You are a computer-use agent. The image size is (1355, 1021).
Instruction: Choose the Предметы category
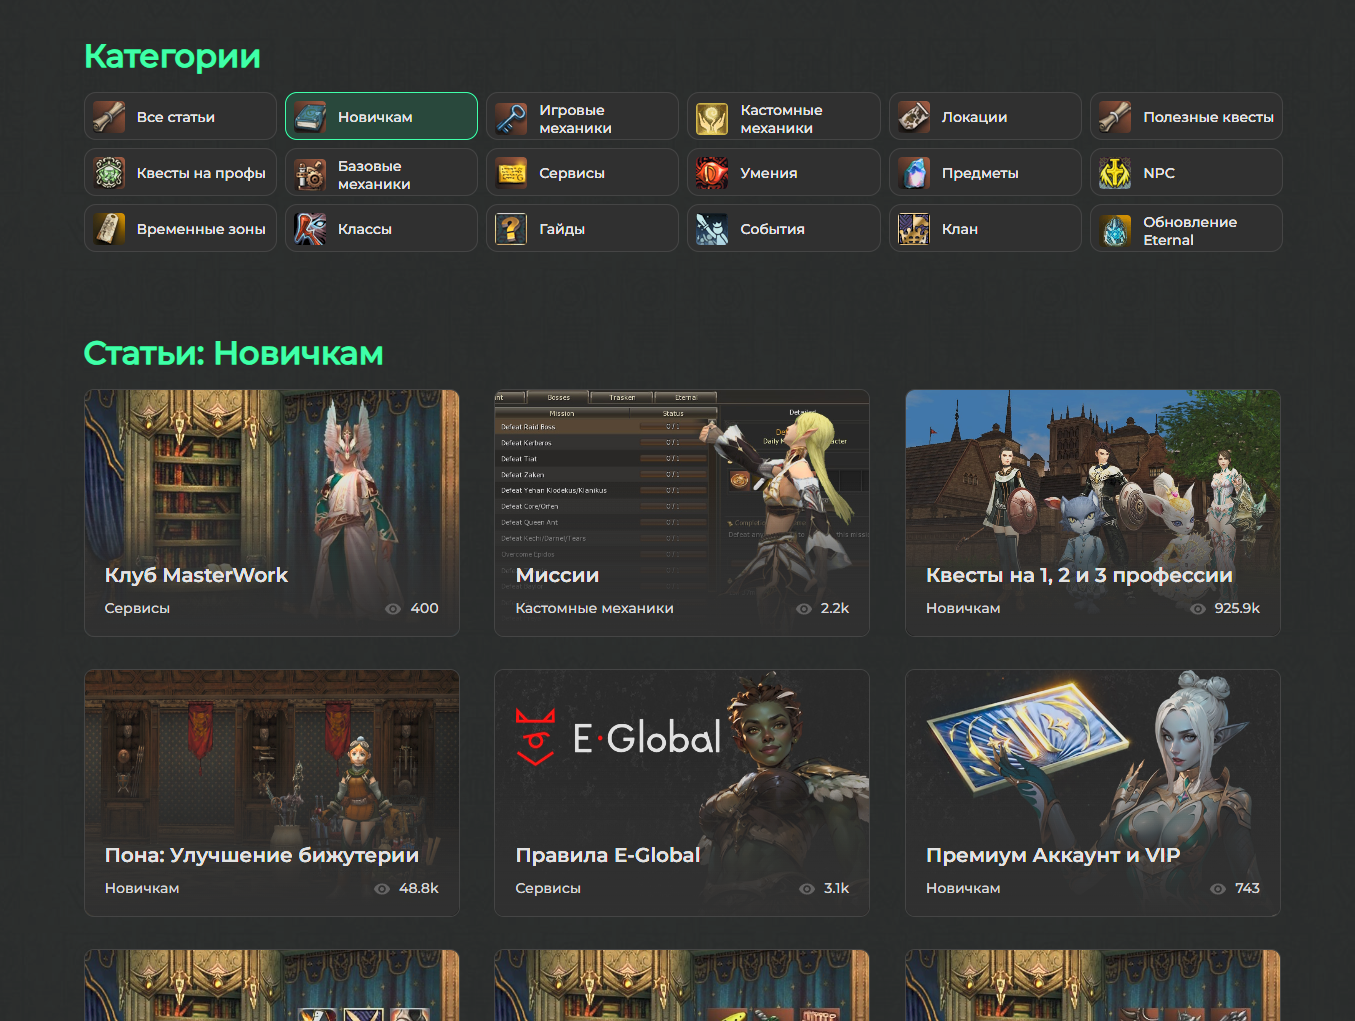(985, 172)
